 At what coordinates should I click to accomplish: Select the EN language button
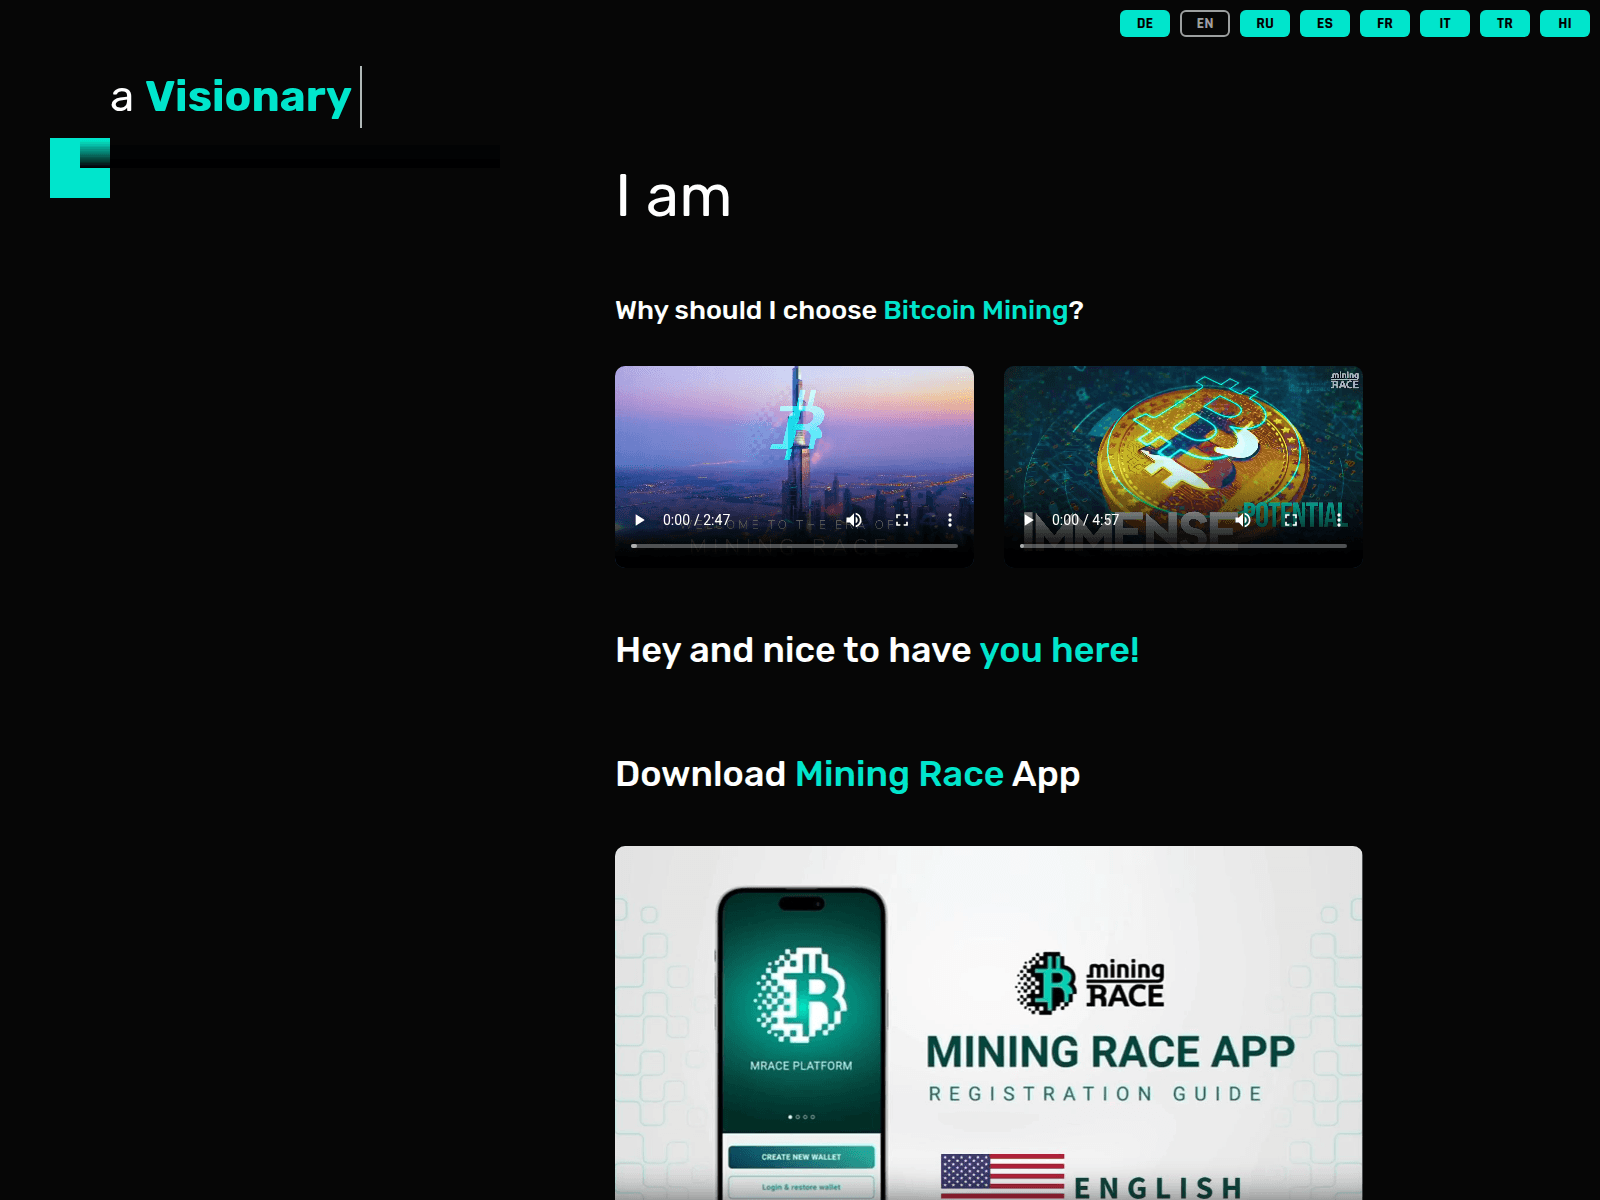tap(1205, 23)
